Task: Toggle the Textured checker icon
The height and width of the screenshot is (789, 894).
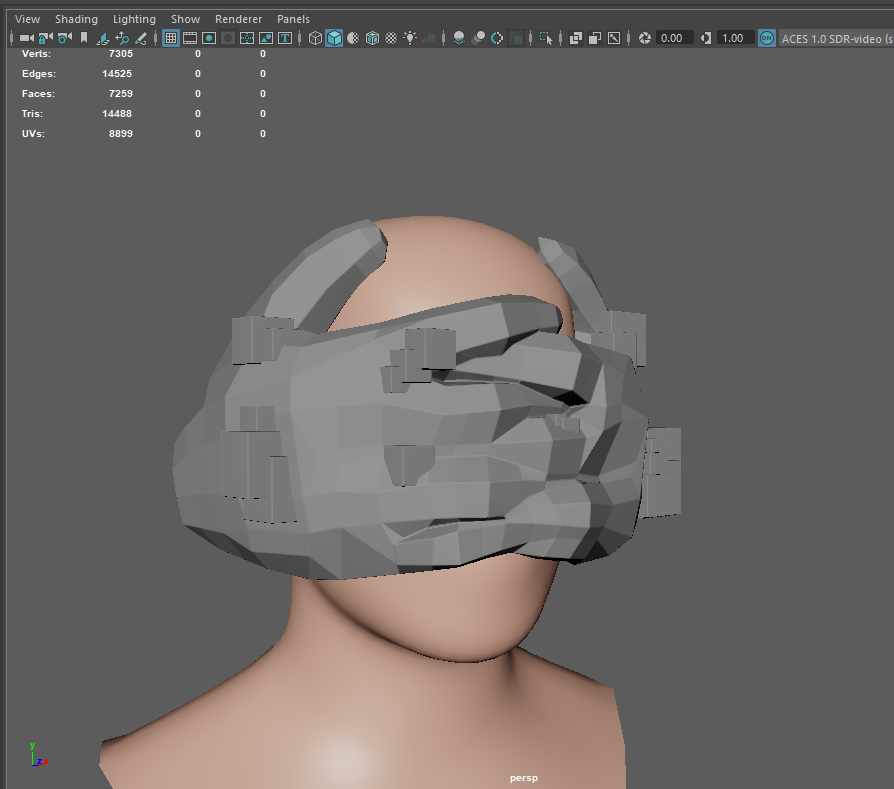Action: (391, 38)
